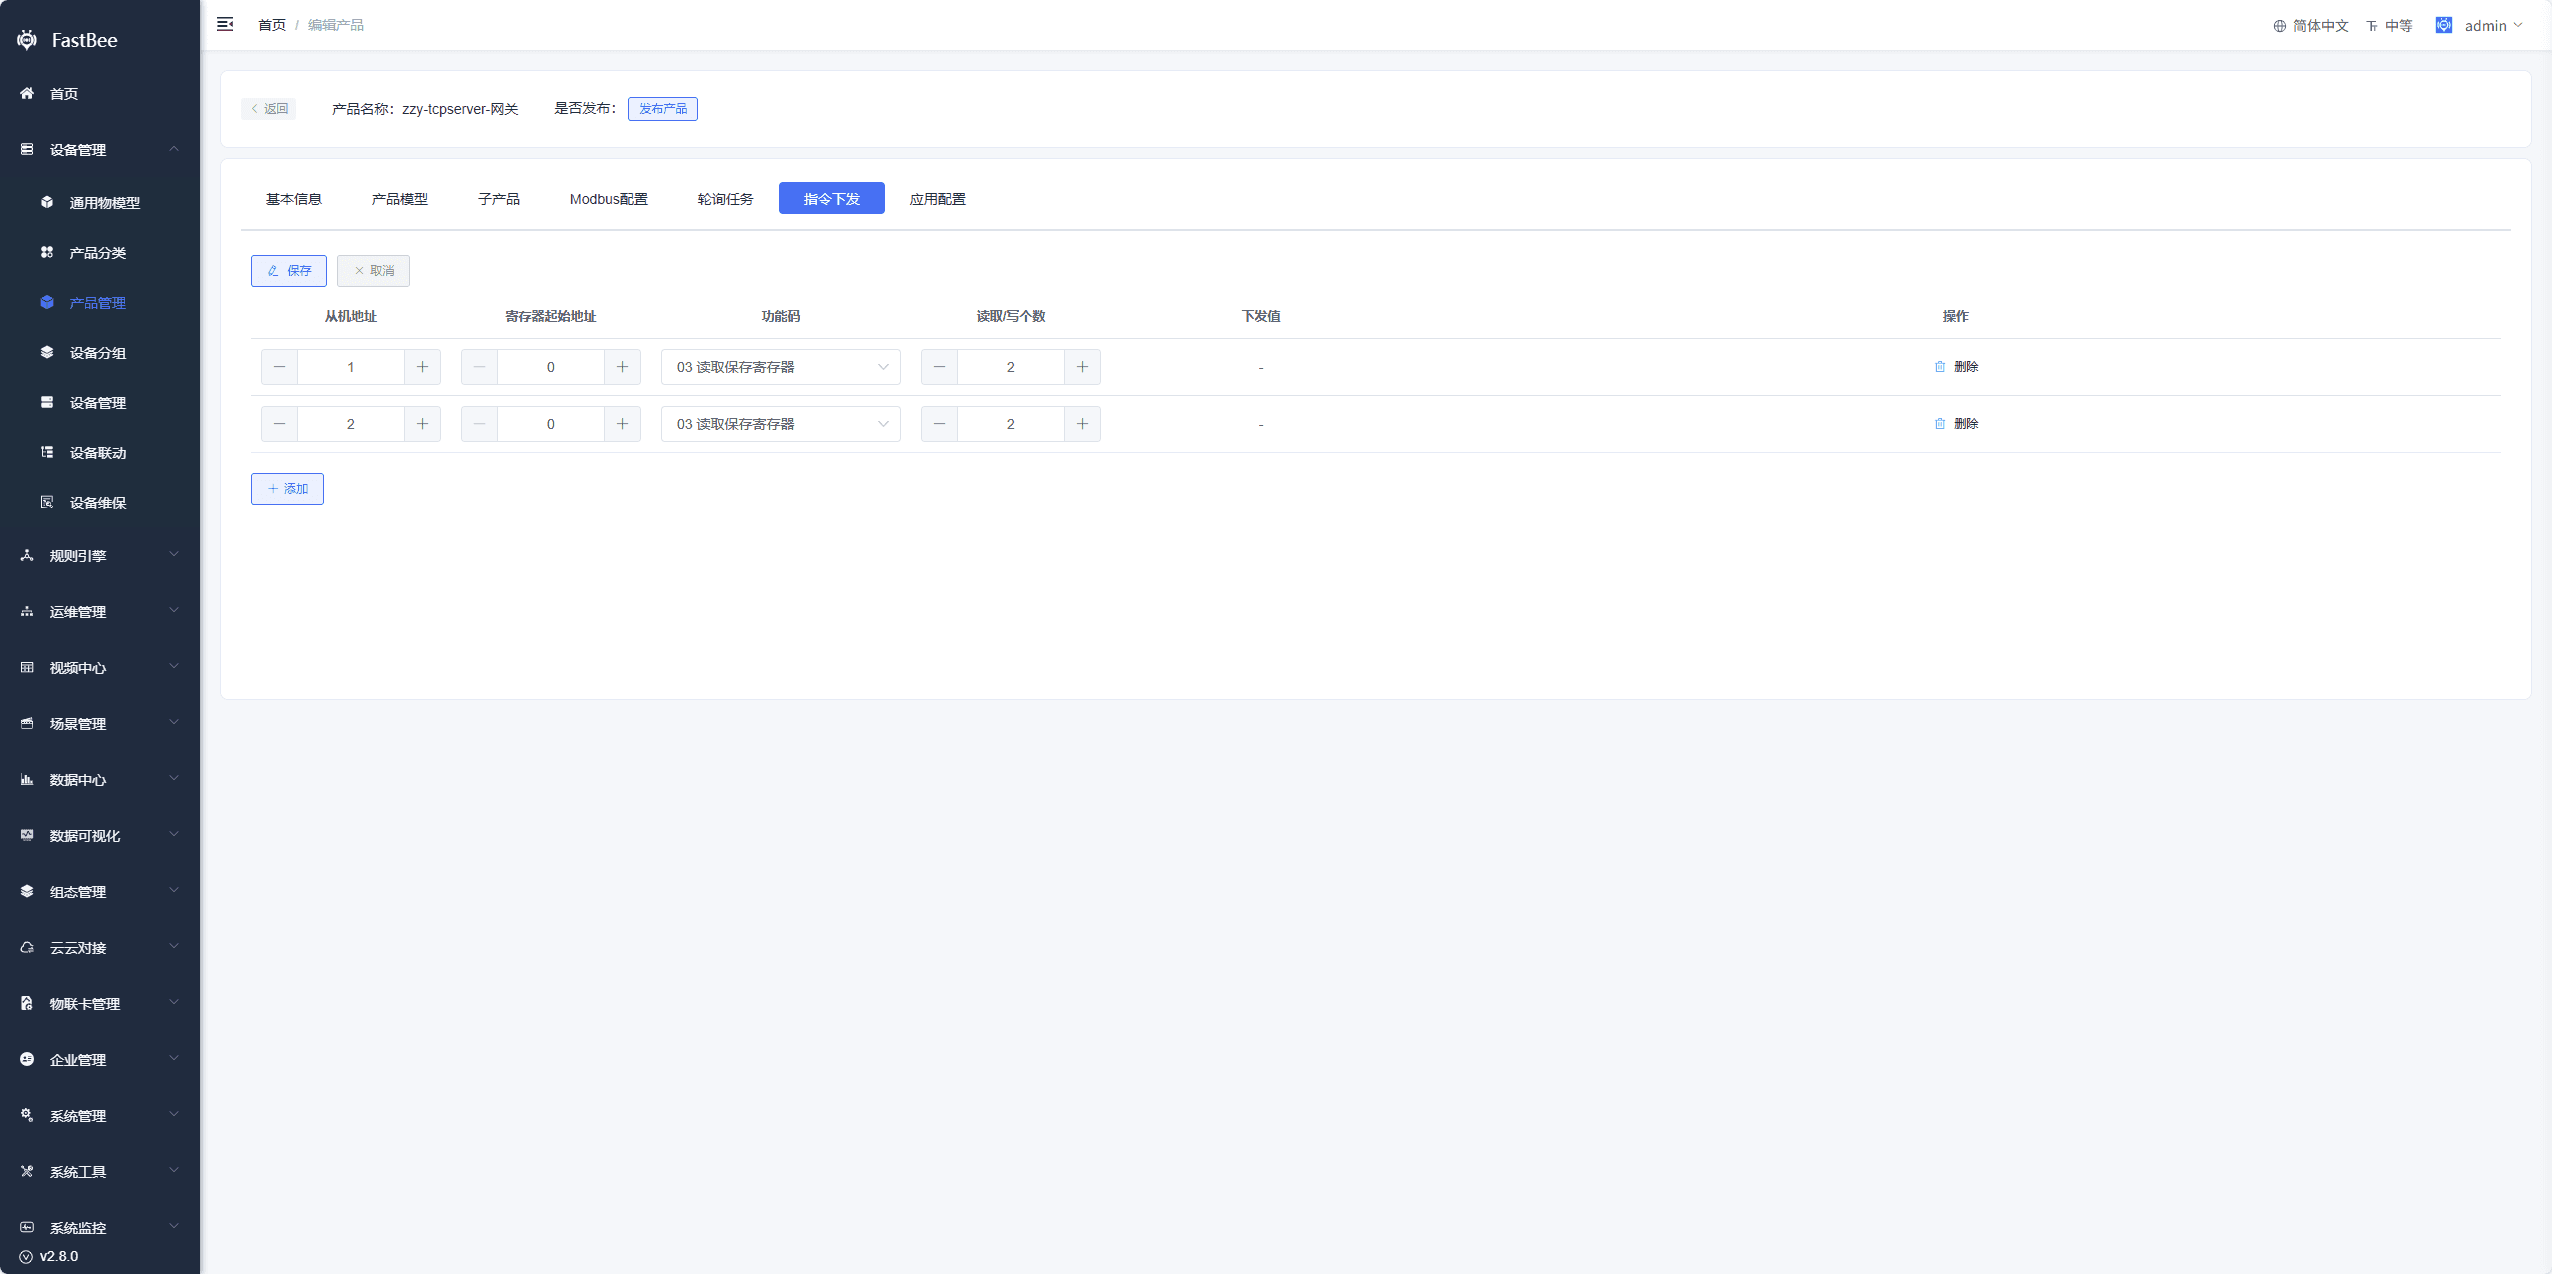Open 设备维保 in the sidebar

point(100,503)
